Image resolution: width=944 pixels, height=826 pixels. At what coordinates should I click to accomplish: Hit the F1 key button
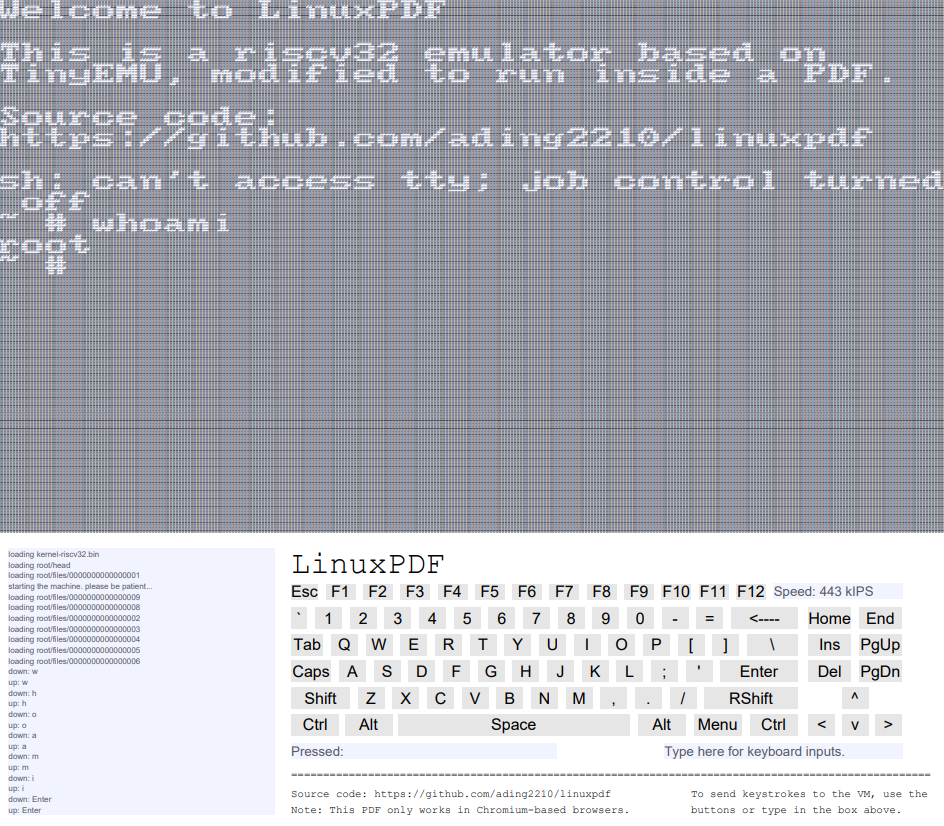pyautogui.click(x=340, y=592)
